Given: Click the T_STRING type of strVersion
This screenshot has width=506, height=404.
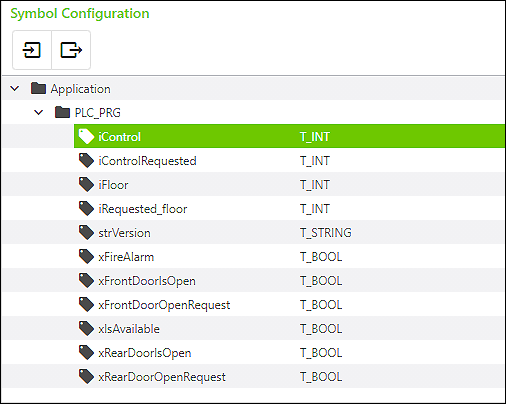Looking at the screenshot, I should tap(326, 233).
